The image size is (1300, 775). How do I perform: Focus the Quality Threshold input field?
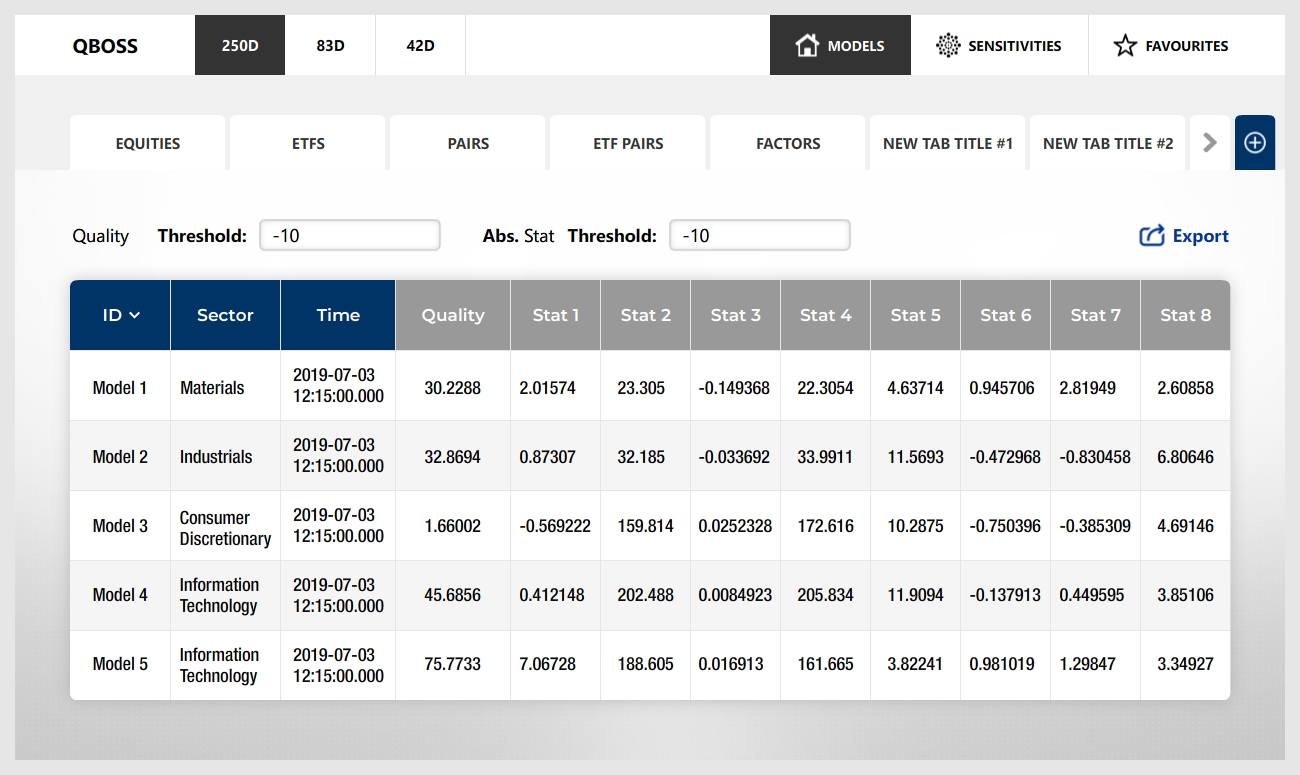(x=350, y=236)
